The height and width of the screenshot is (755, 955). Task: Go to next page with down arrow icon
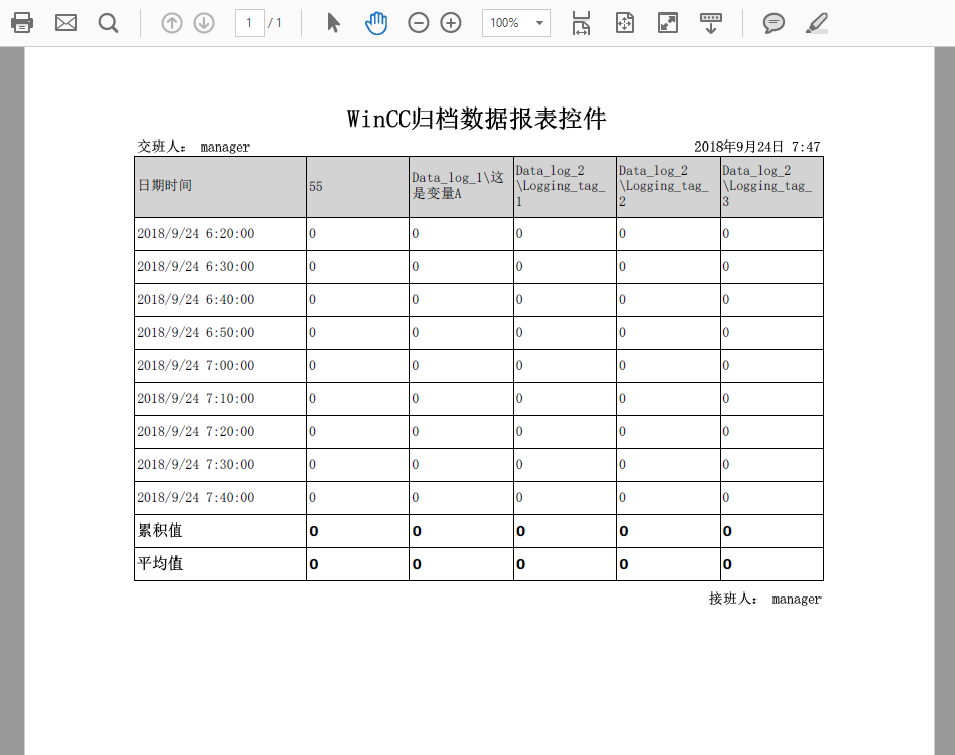tap(204, 22)
